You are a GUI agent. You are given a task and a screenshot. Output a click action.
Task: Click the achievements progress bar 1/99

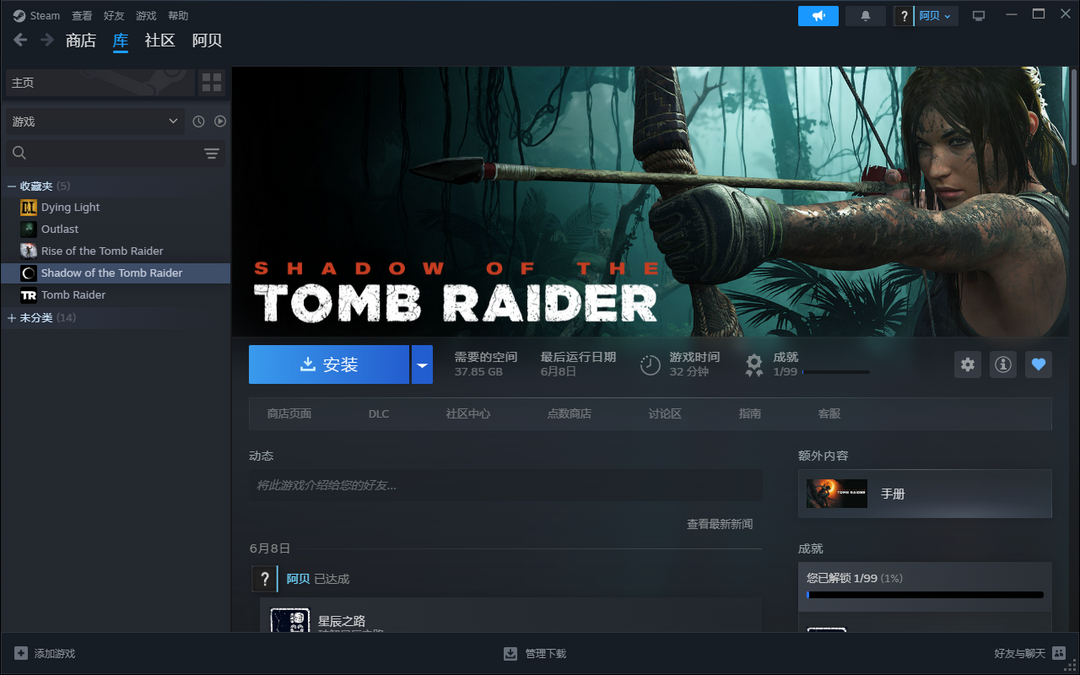(x=835, y=372)
